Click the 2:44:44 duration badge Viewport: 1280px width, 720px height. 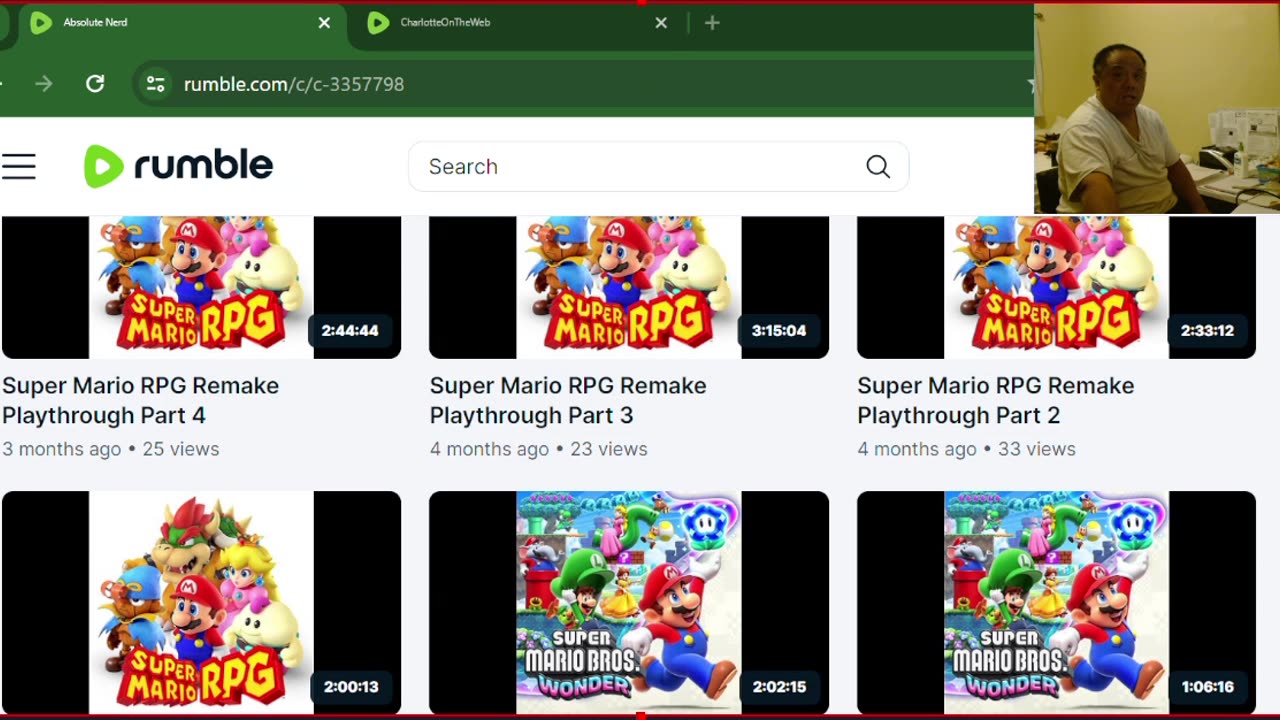point(350,330)
